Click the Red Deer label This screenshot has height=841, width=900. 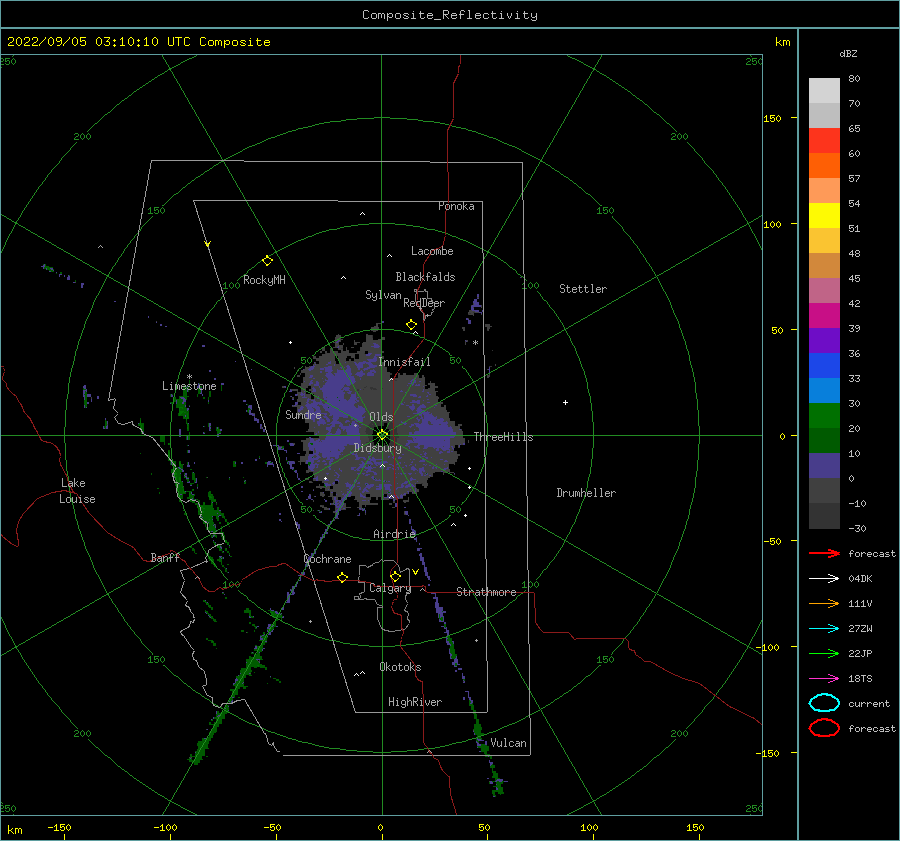pyautogui.click(x=424, y=303)
